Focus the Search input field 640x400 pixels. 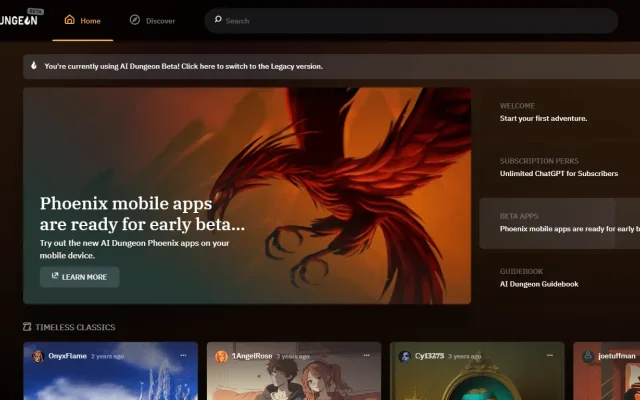411,20
